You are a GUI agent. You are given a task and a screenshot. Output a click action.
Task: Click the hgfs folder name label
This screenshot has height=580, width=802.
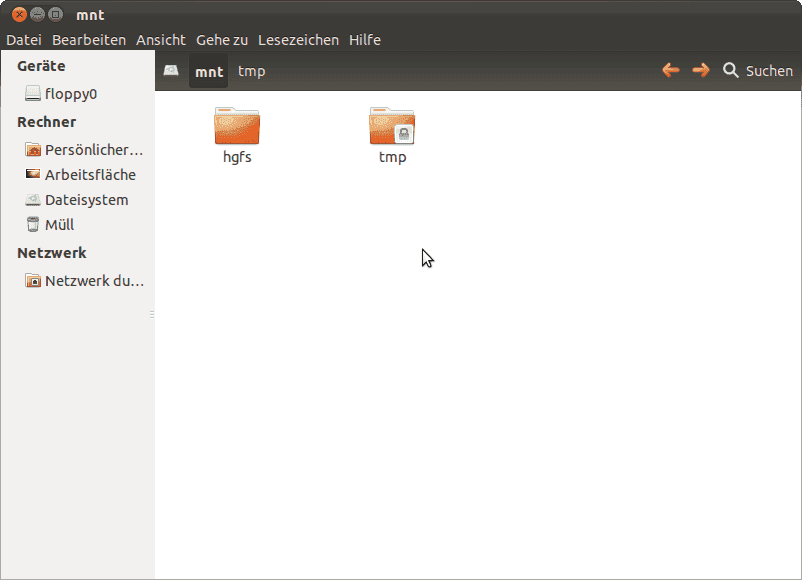[237, 157]
